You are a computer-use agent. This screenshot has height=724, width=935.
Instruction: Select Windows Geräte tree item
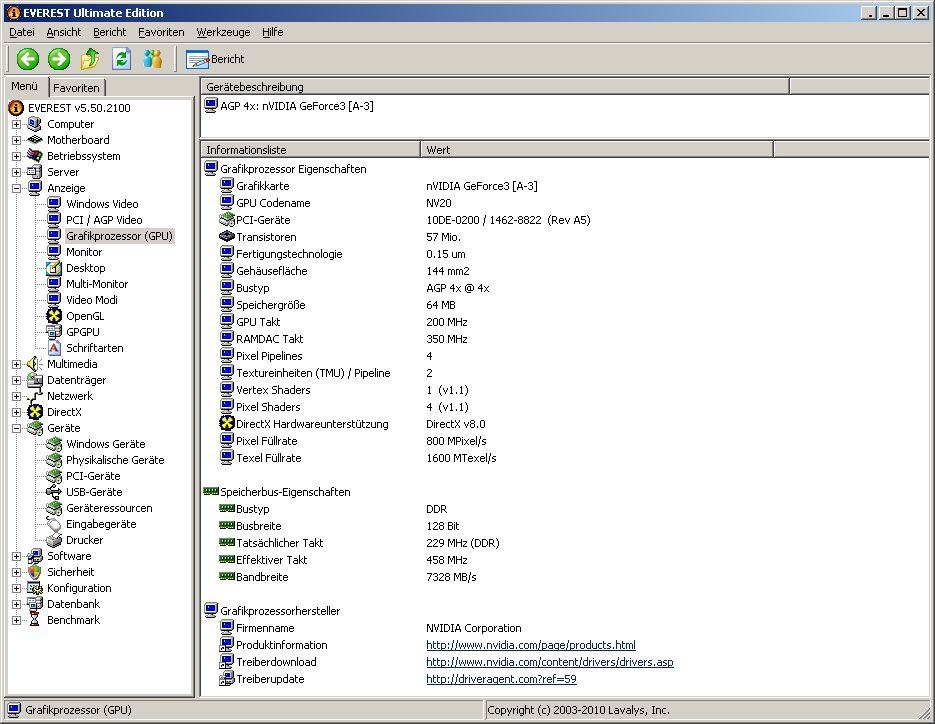(106, 444)
